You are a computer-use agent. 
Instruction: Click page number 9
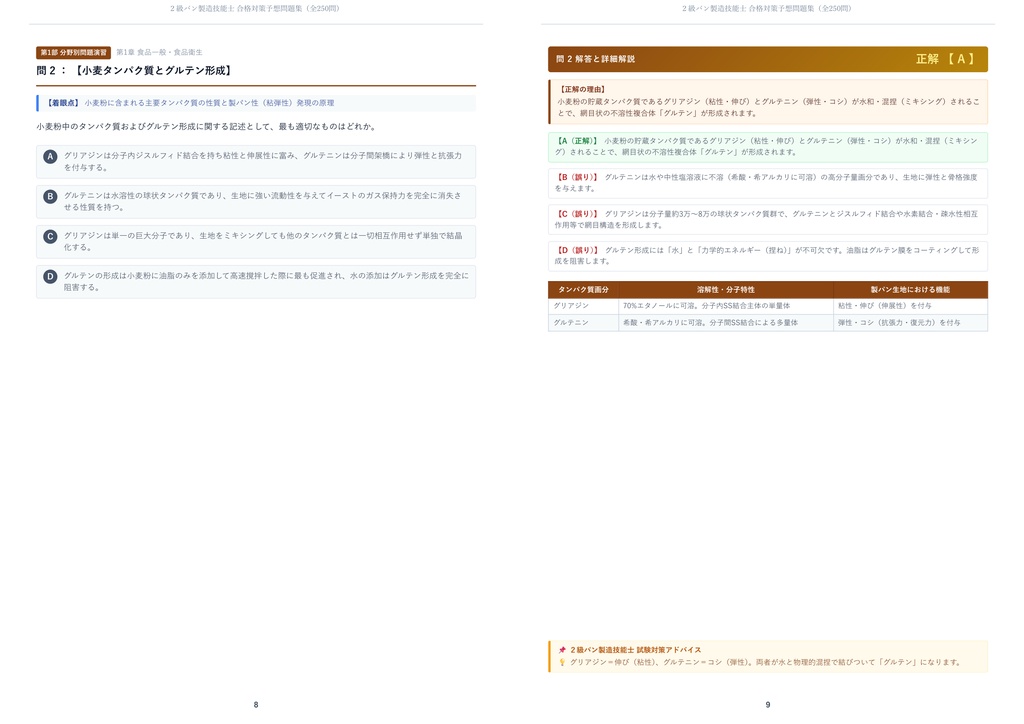[x=768, y=705]
